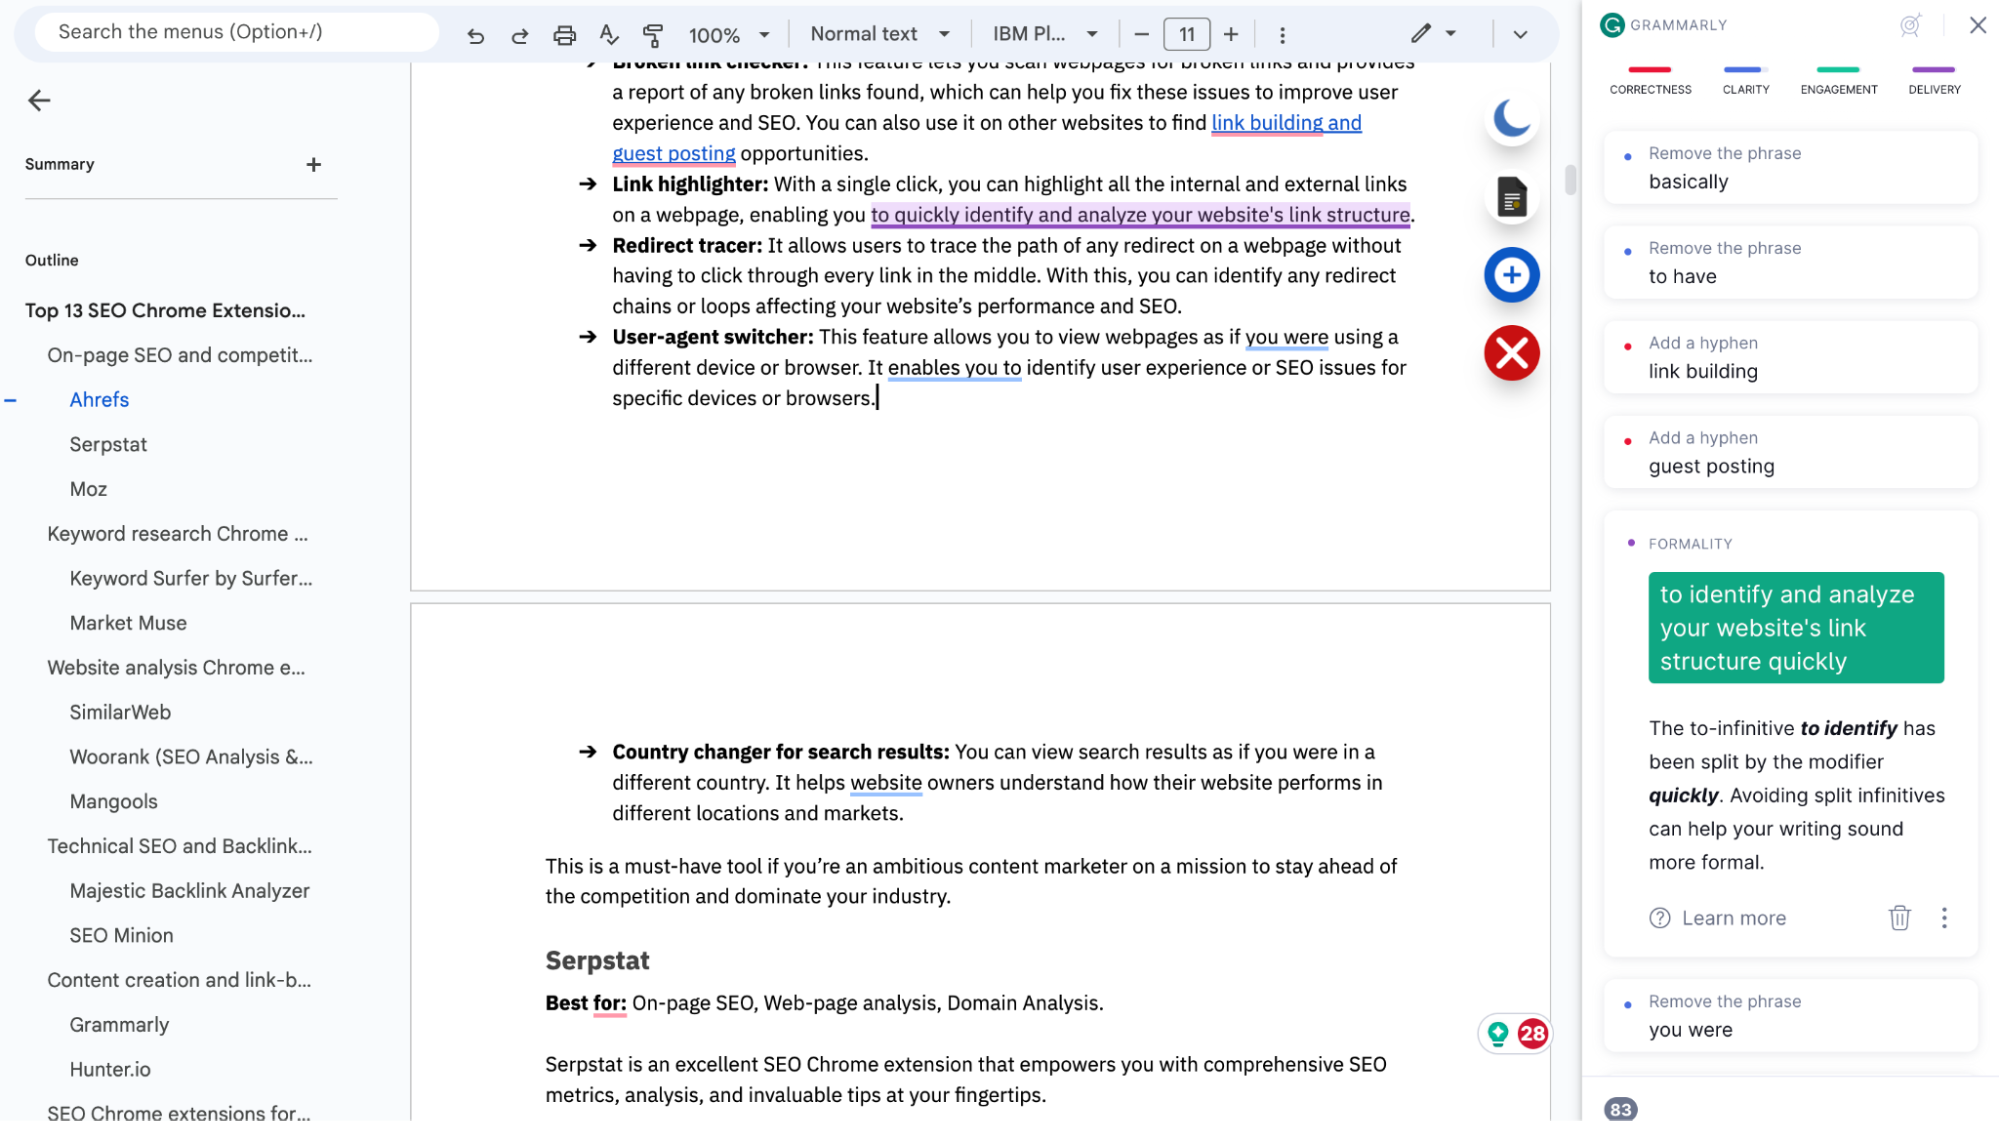Go to SimilarWeb in outline
This screenshot has width=1999, height=1121.
coord(120,712)
